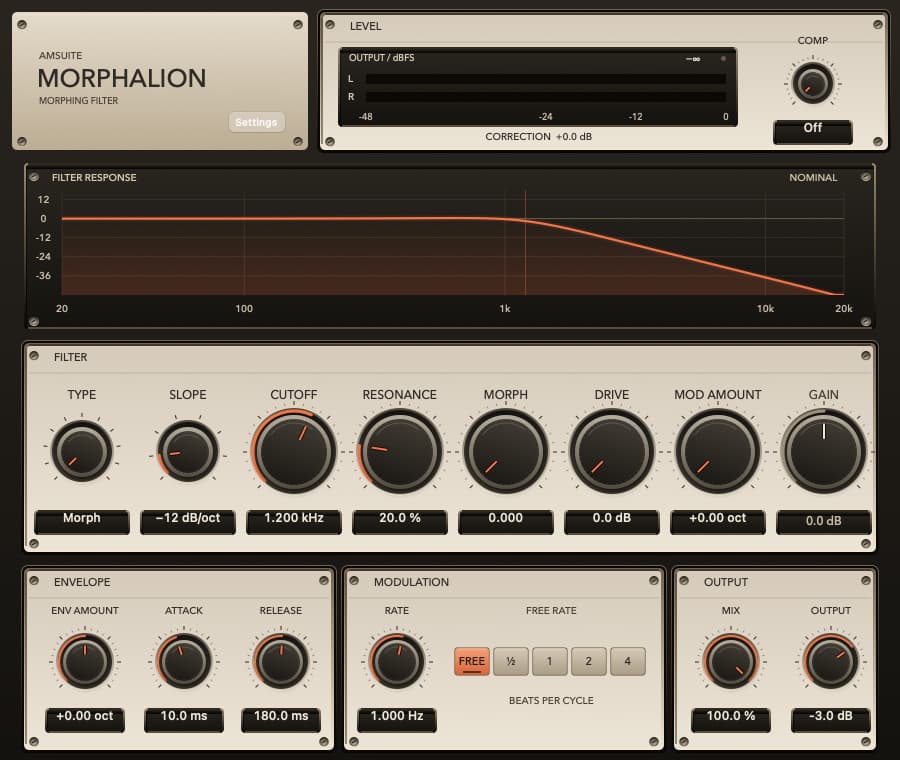
Task: Click the MIX knob
Action: (x=731, y=661)
